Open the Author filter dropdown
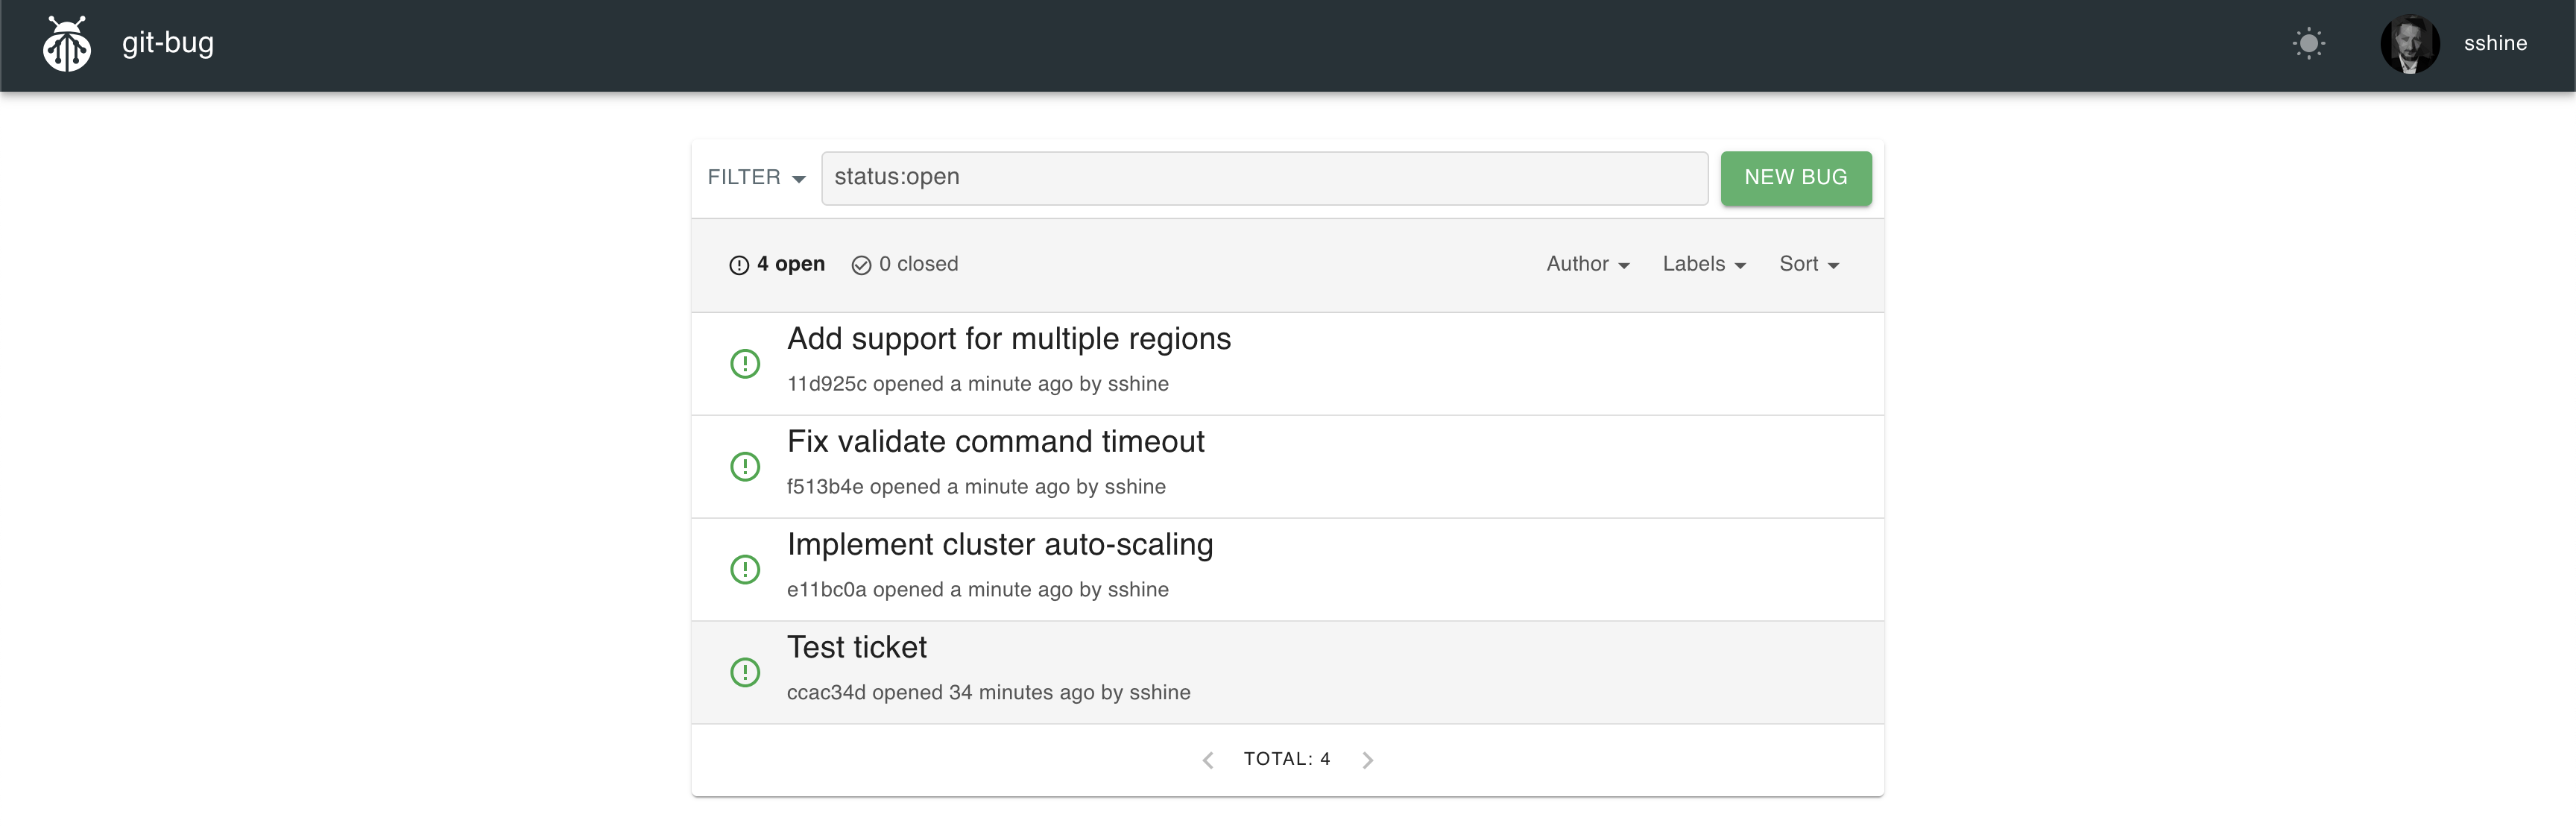 1587,264
